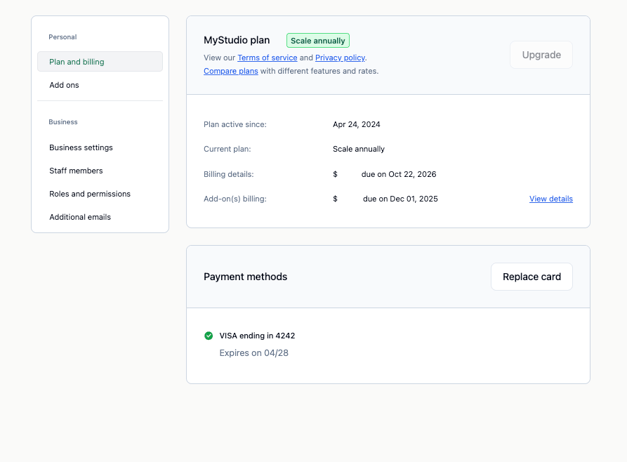Click the 'Apr 24, 2024' date value
The width and height of the screenshot is (627, 462).
356,124
